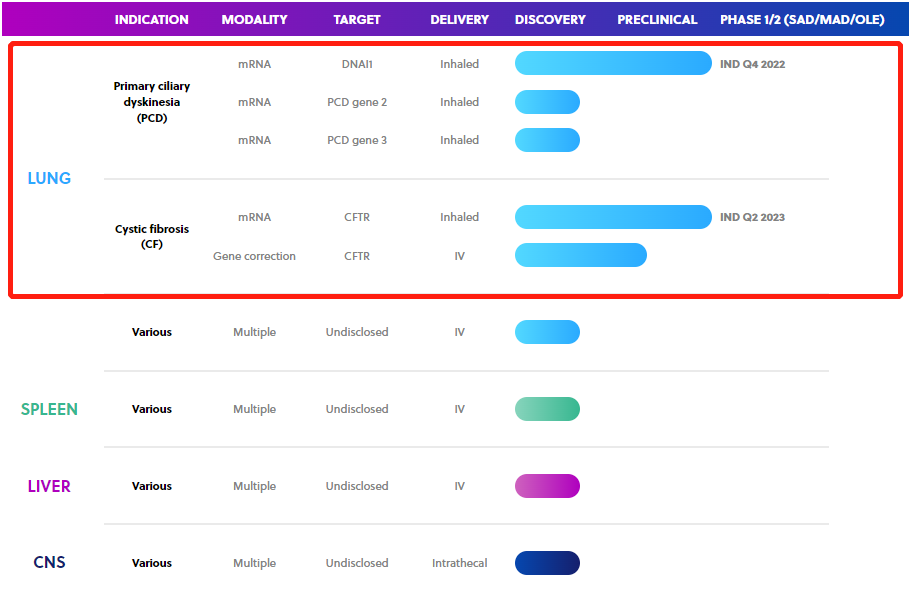Viewport: 912px width, 601px height.
Task: Select the Primary ciliary dyskinesia (PCD) indication
Action: coord(151,102)
